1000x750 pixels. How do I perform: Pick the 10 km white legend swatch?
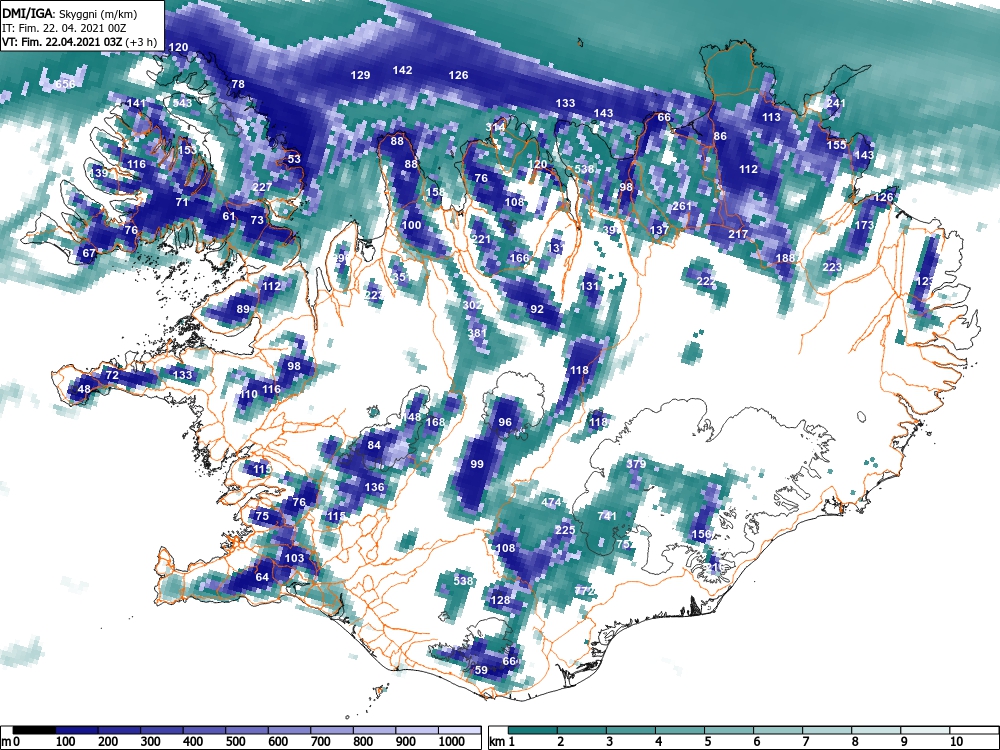(974, 730)
